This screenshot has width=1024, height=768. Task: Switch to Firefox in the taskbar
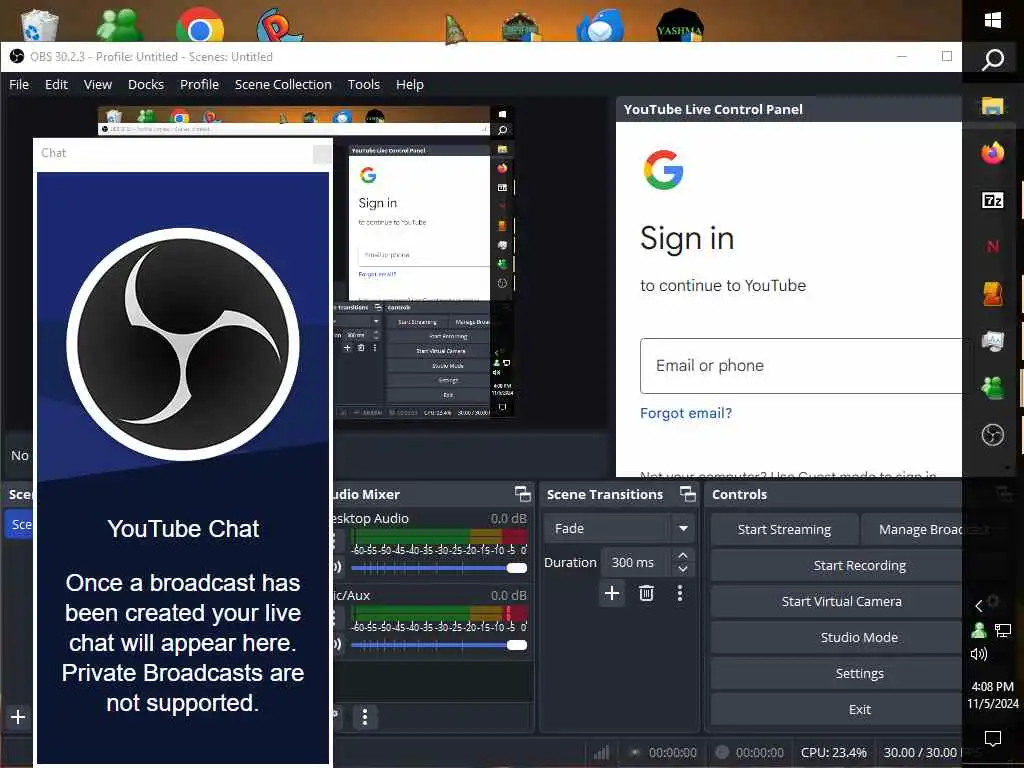(993, 153)
